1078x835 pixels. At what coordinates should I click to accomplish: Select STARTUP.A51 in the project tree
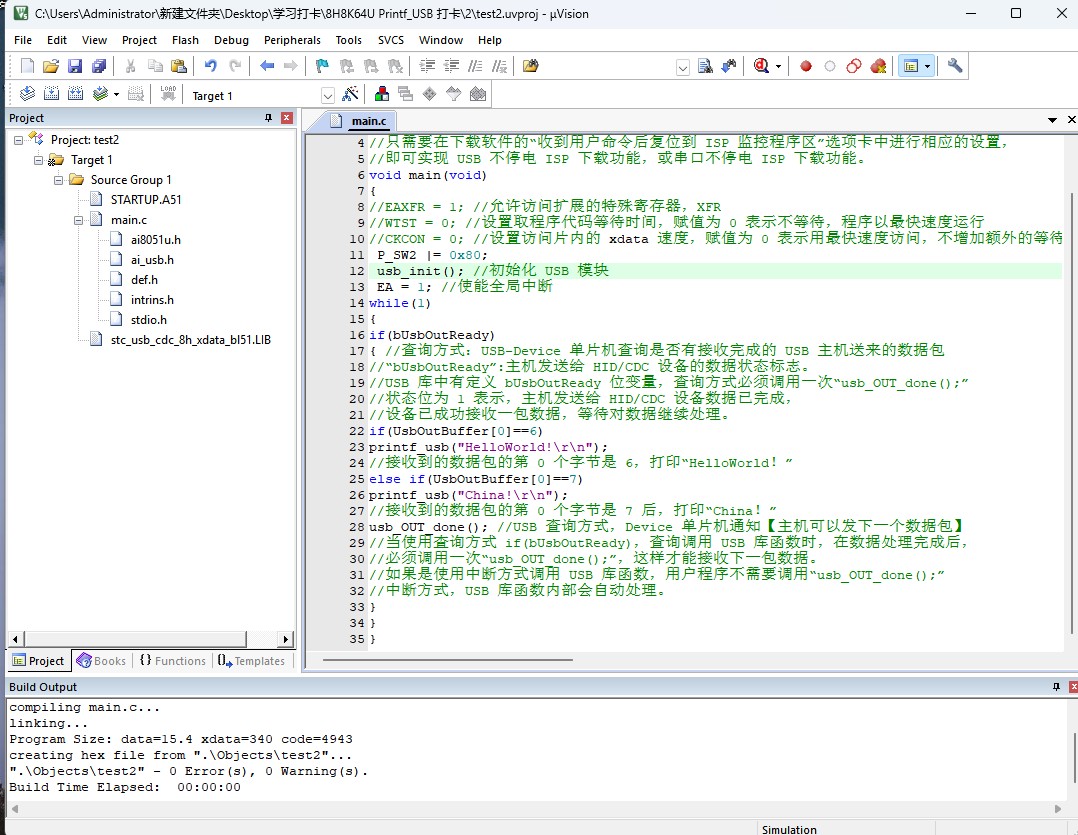click(146, 199)
